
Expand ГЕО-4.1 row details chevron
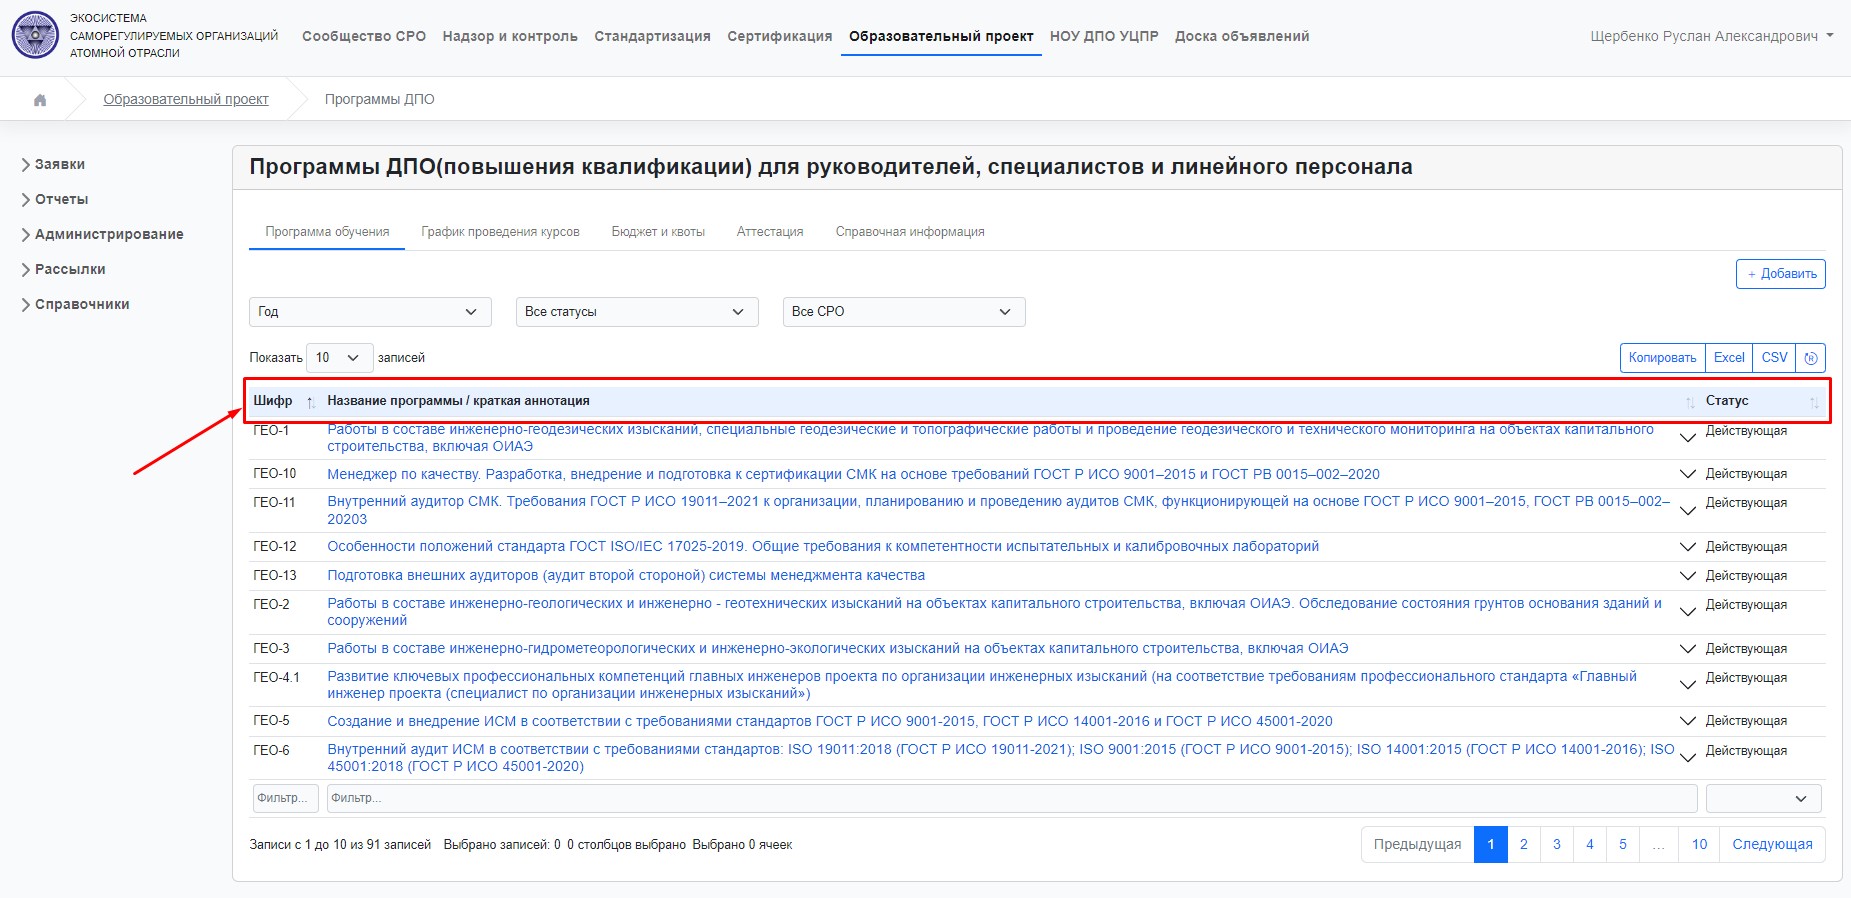click(x=1688, y=685)
